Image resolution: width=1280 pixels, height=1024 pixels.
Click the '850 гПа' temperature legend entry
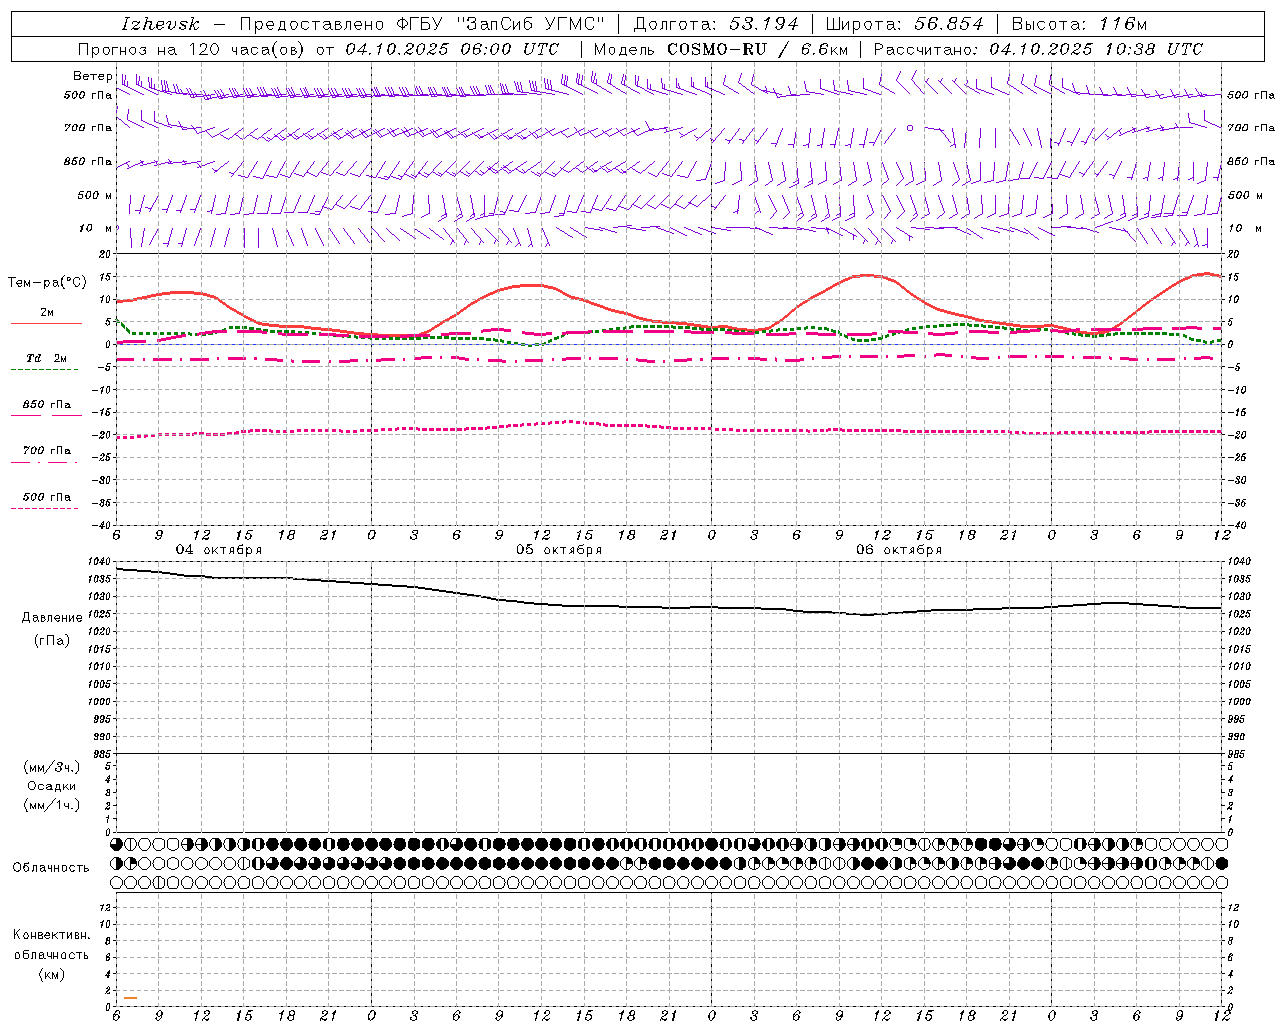click(47, 405)
